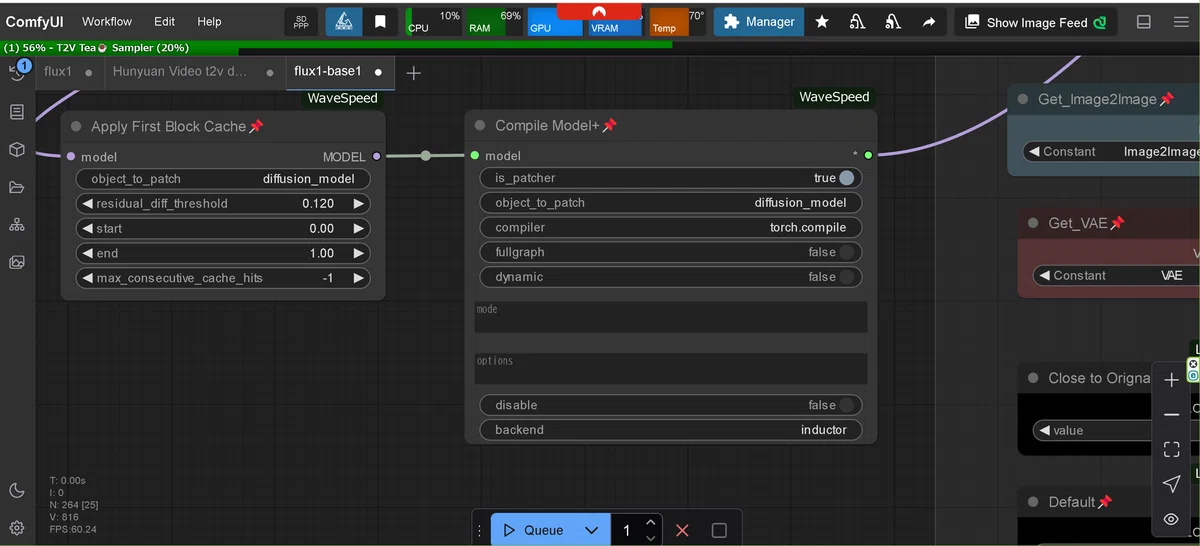Screen dimensions: 1200x546
Task: Click the mode text field in Compile Model+
Action: (671, 317)
